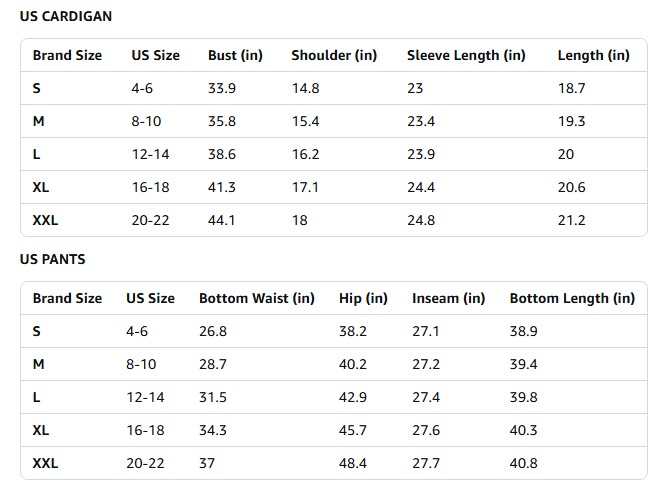The image size is (669, 499).
Task: Click the 21.2 cardigan length for XXL
Action: 572,220
